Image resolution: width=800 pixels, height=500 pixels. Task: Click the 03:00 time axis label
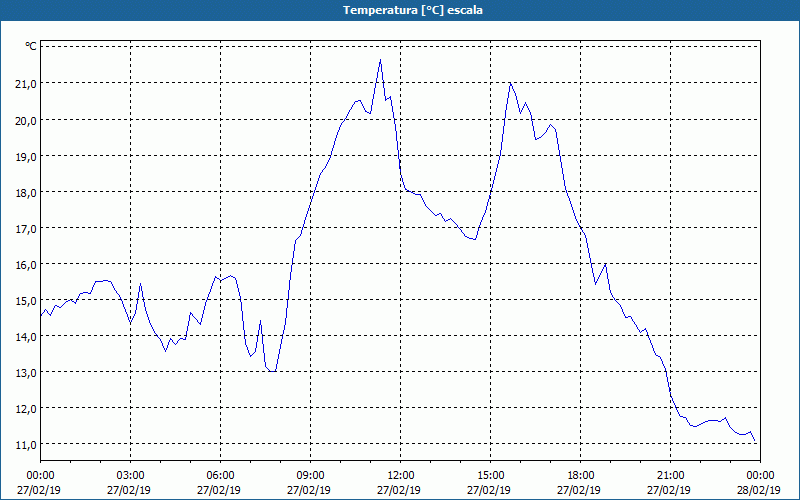click(x=131, y=476)
